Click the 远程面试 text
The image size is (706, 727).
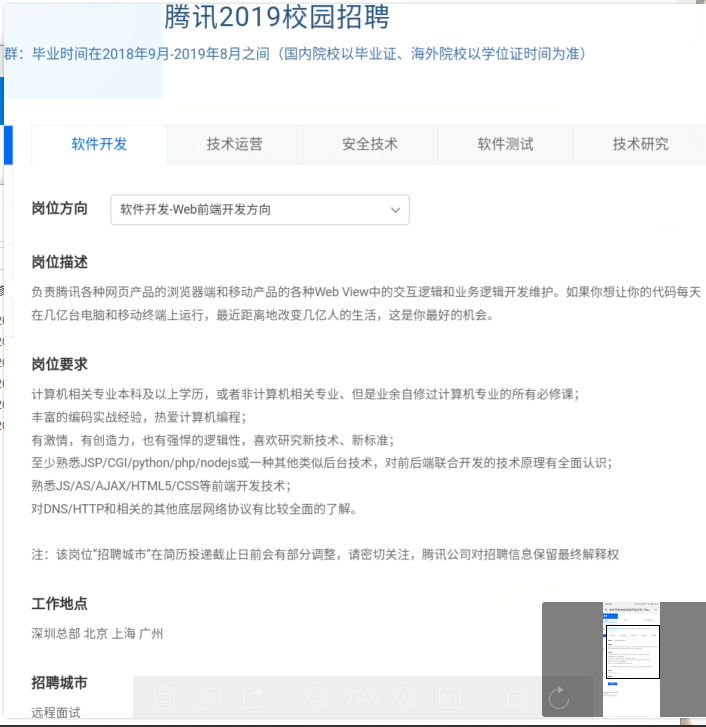(56, 712)
